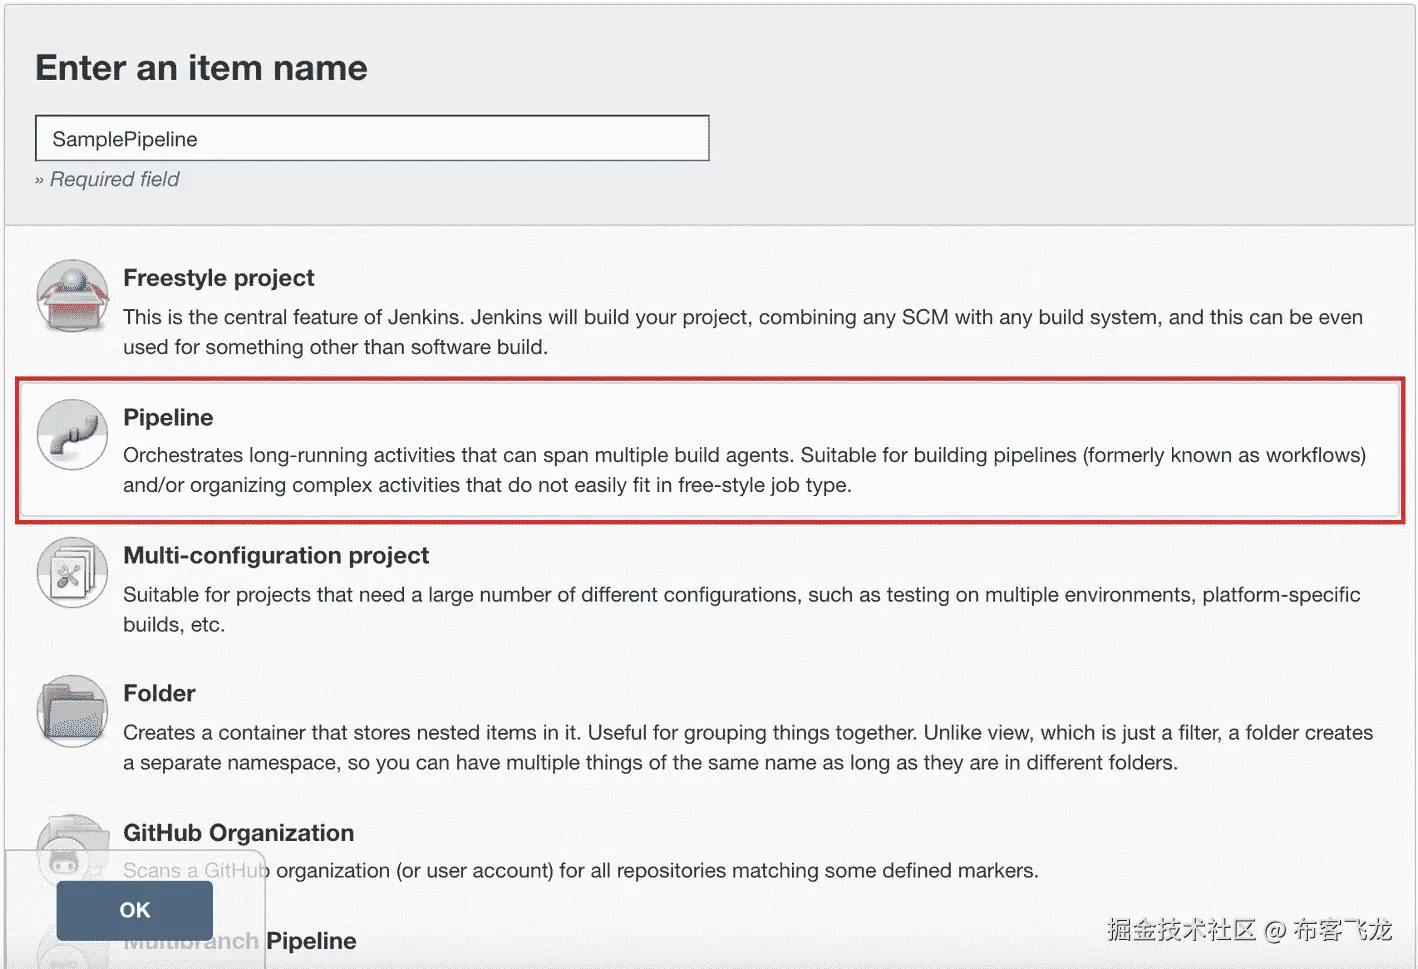This screenshot has width=1418, height=969.
Task: Select Multibranch Pipeline heading
Action: pos(310,941)
